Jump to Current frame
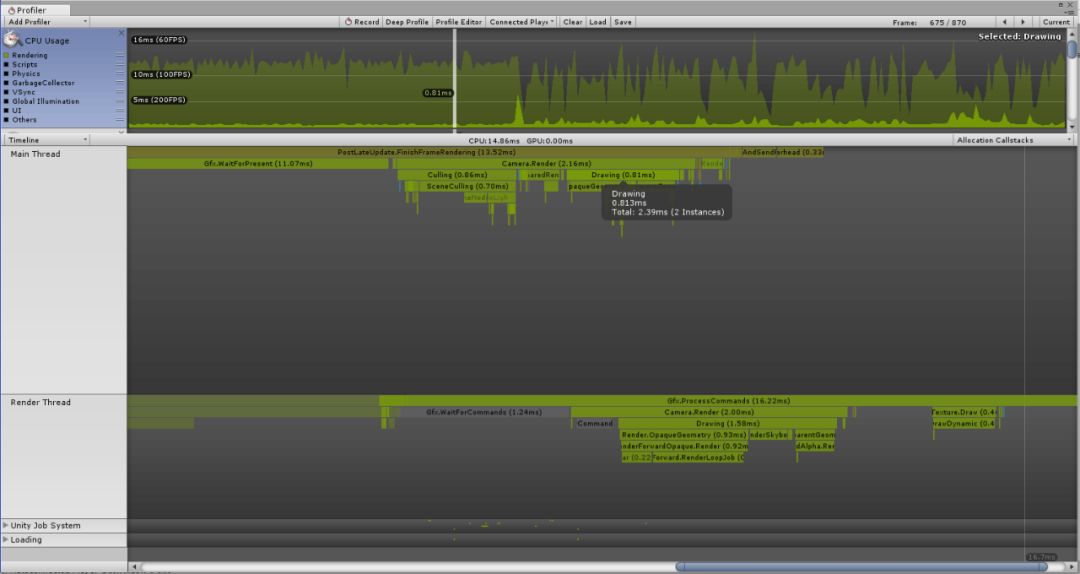The image size is (1080, 574). click(1055, 22)
